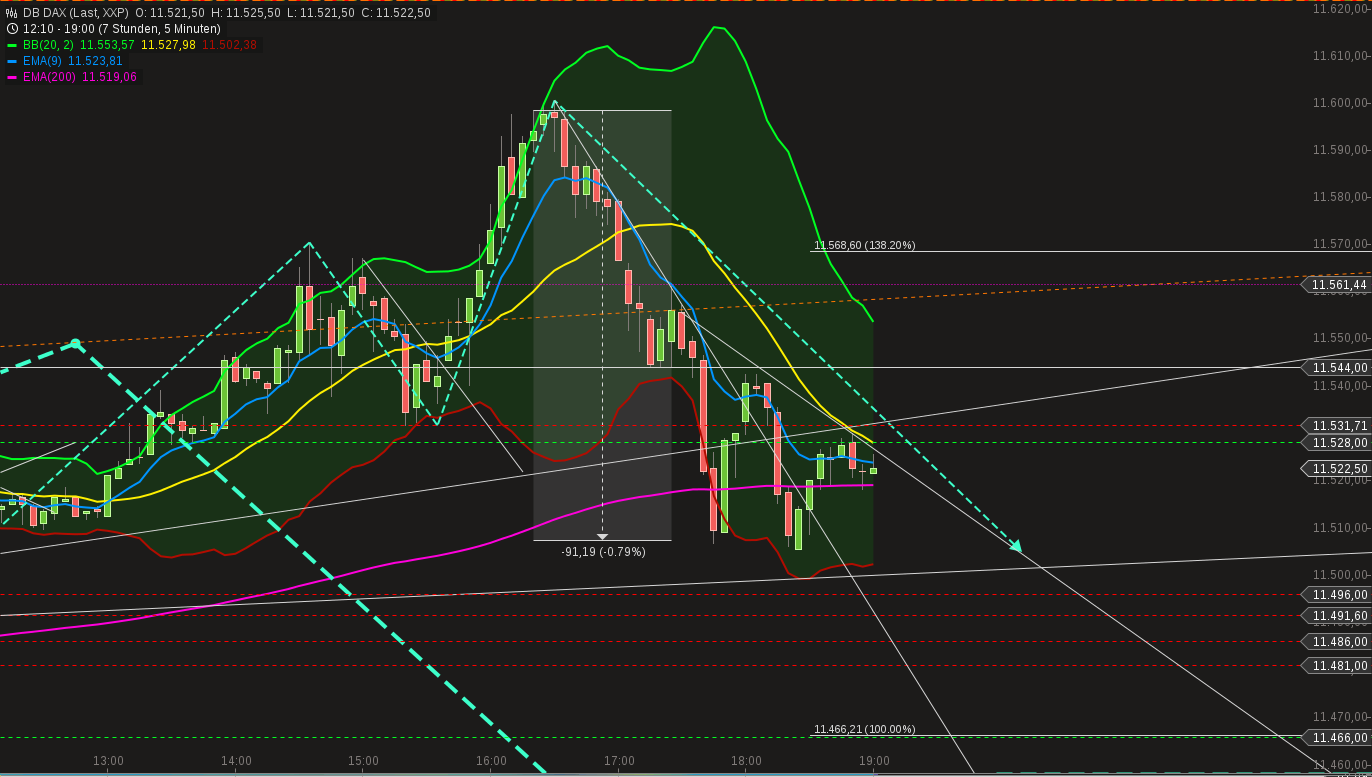
Task: Click the 18:00 label on the time axis
Action: tap(744, 760)
